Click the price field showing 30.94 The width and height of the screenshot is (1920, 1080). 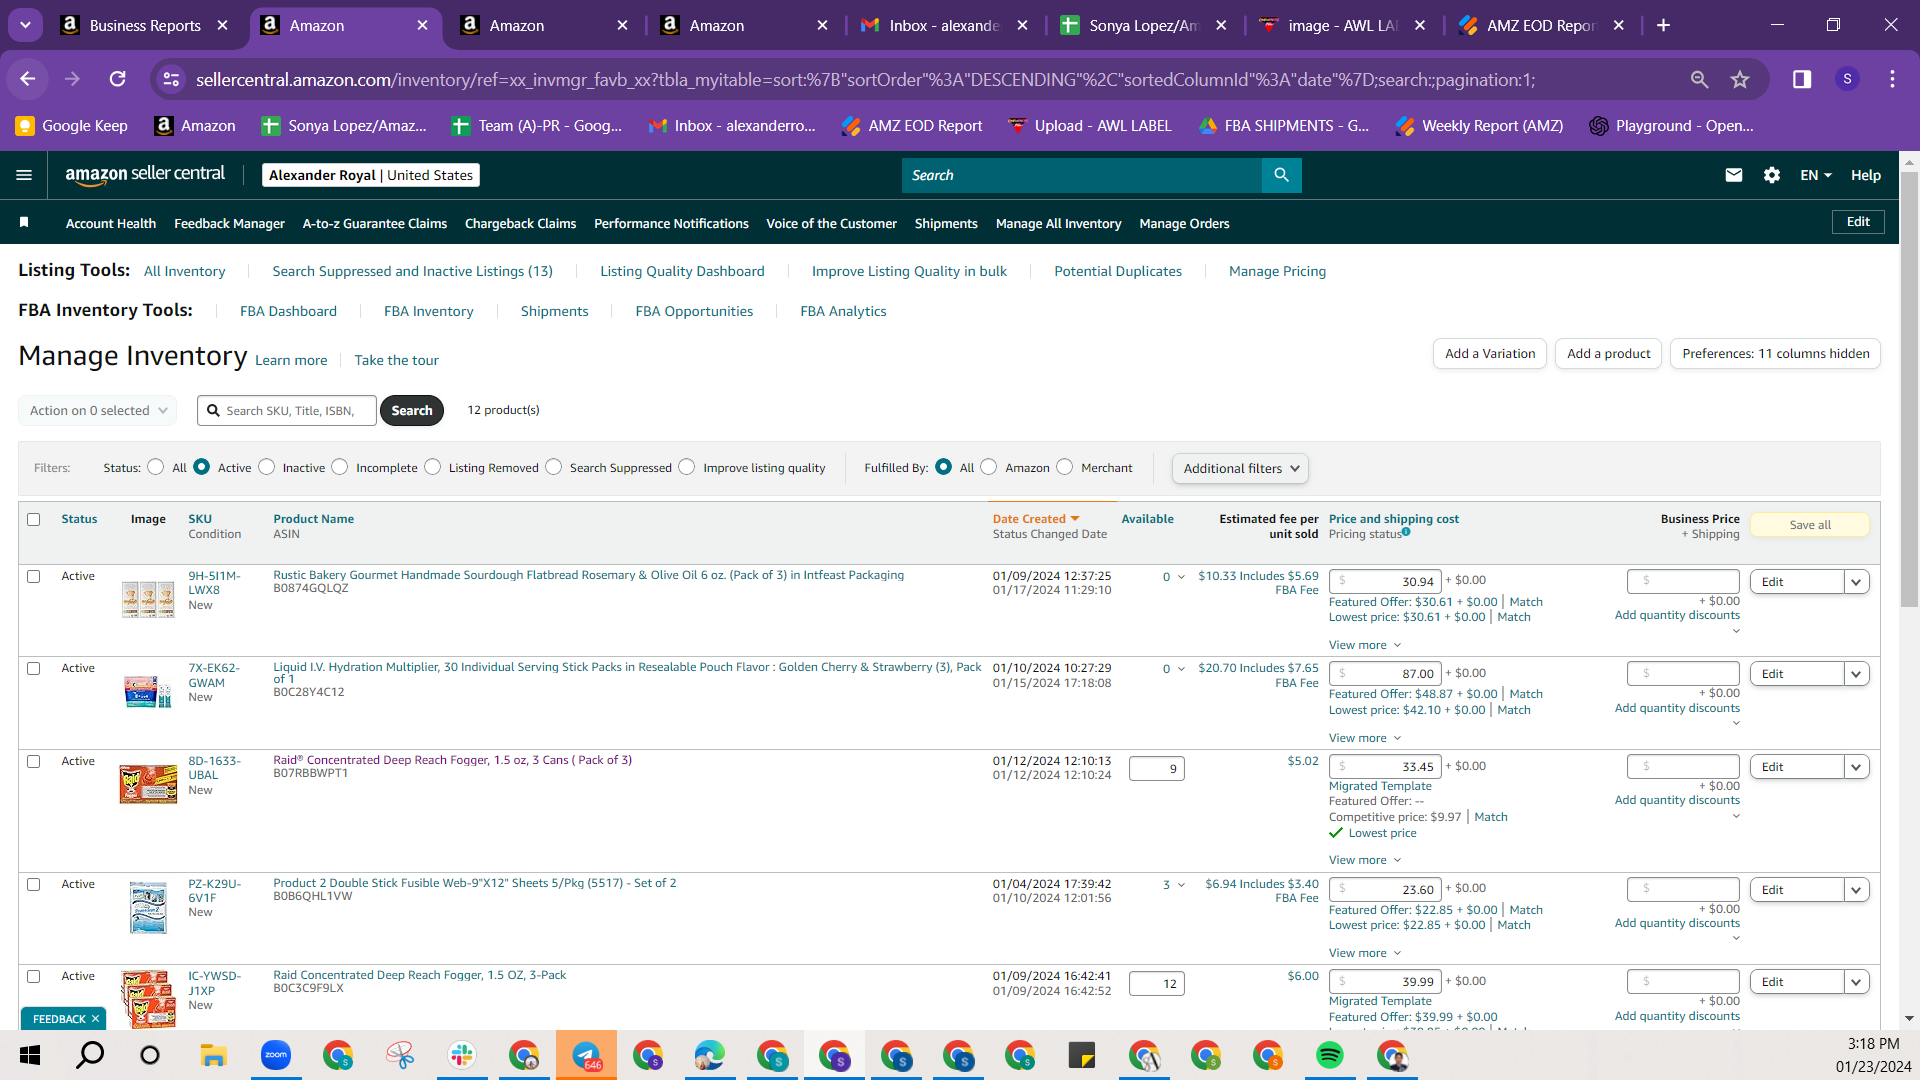[x=1385, y=581]
